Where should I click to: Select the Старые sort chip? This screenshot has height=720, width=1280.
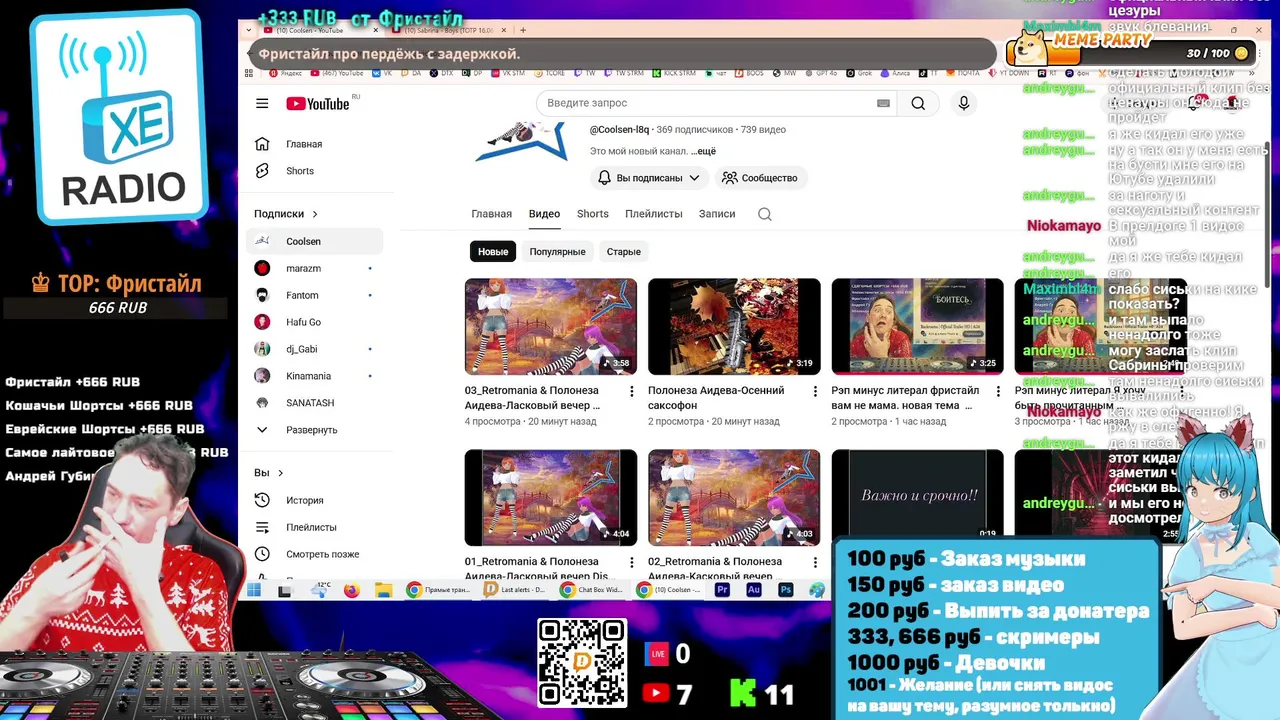click(x=623, y=252)
